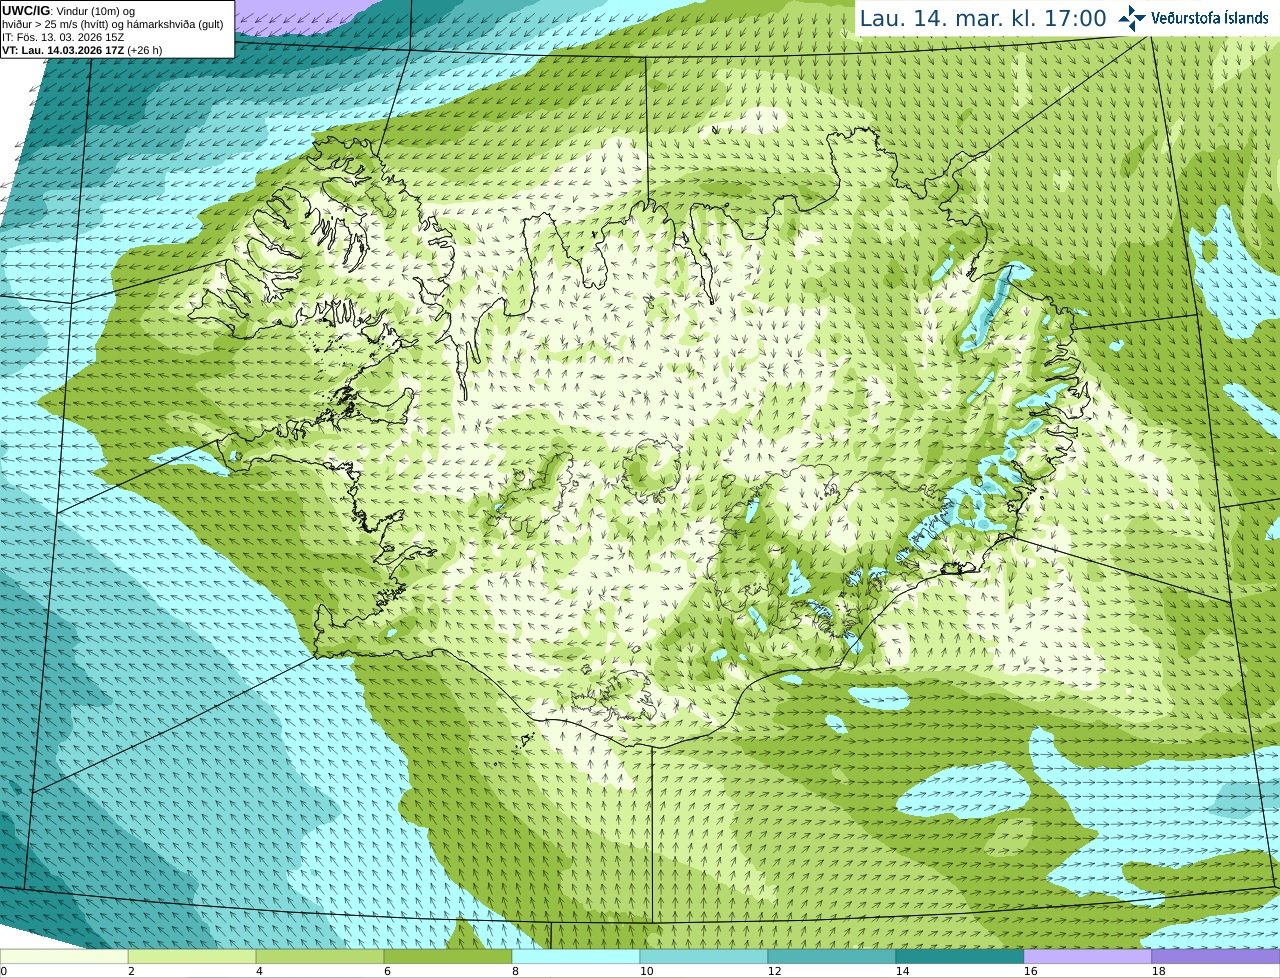
Task: Pick the 16–18 m/s light purple legend swatch
Action: pos(1088,957)
